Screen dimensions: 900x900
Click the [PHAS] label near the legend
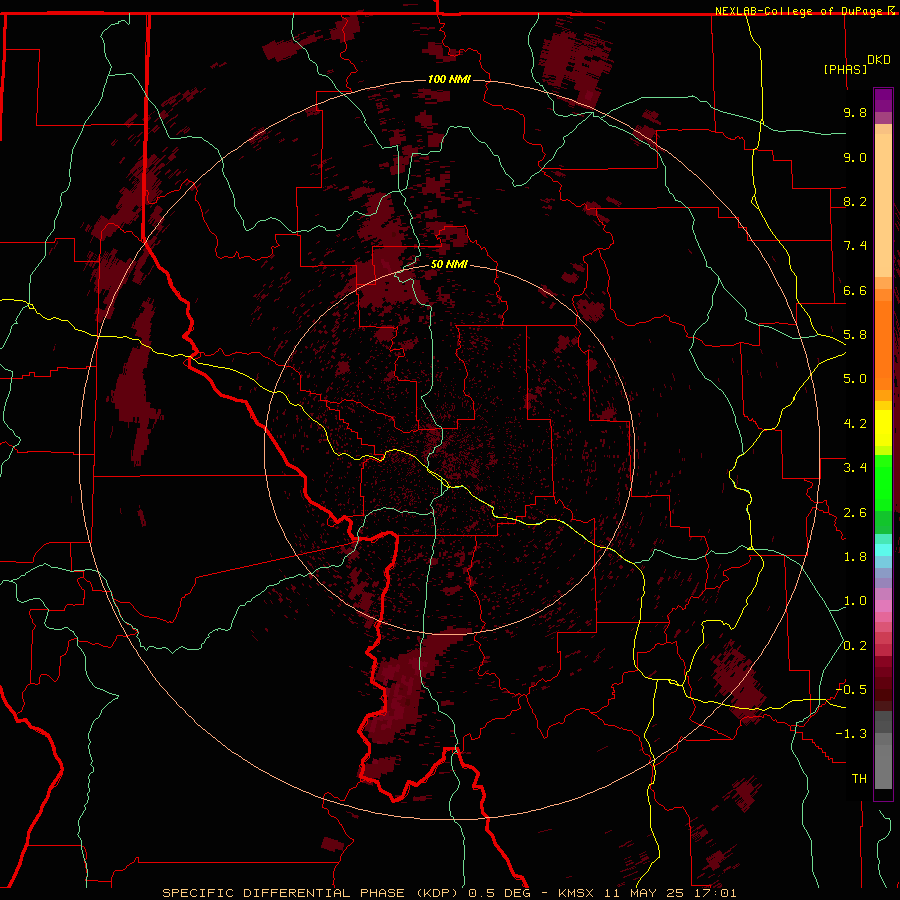pos(845,69)
